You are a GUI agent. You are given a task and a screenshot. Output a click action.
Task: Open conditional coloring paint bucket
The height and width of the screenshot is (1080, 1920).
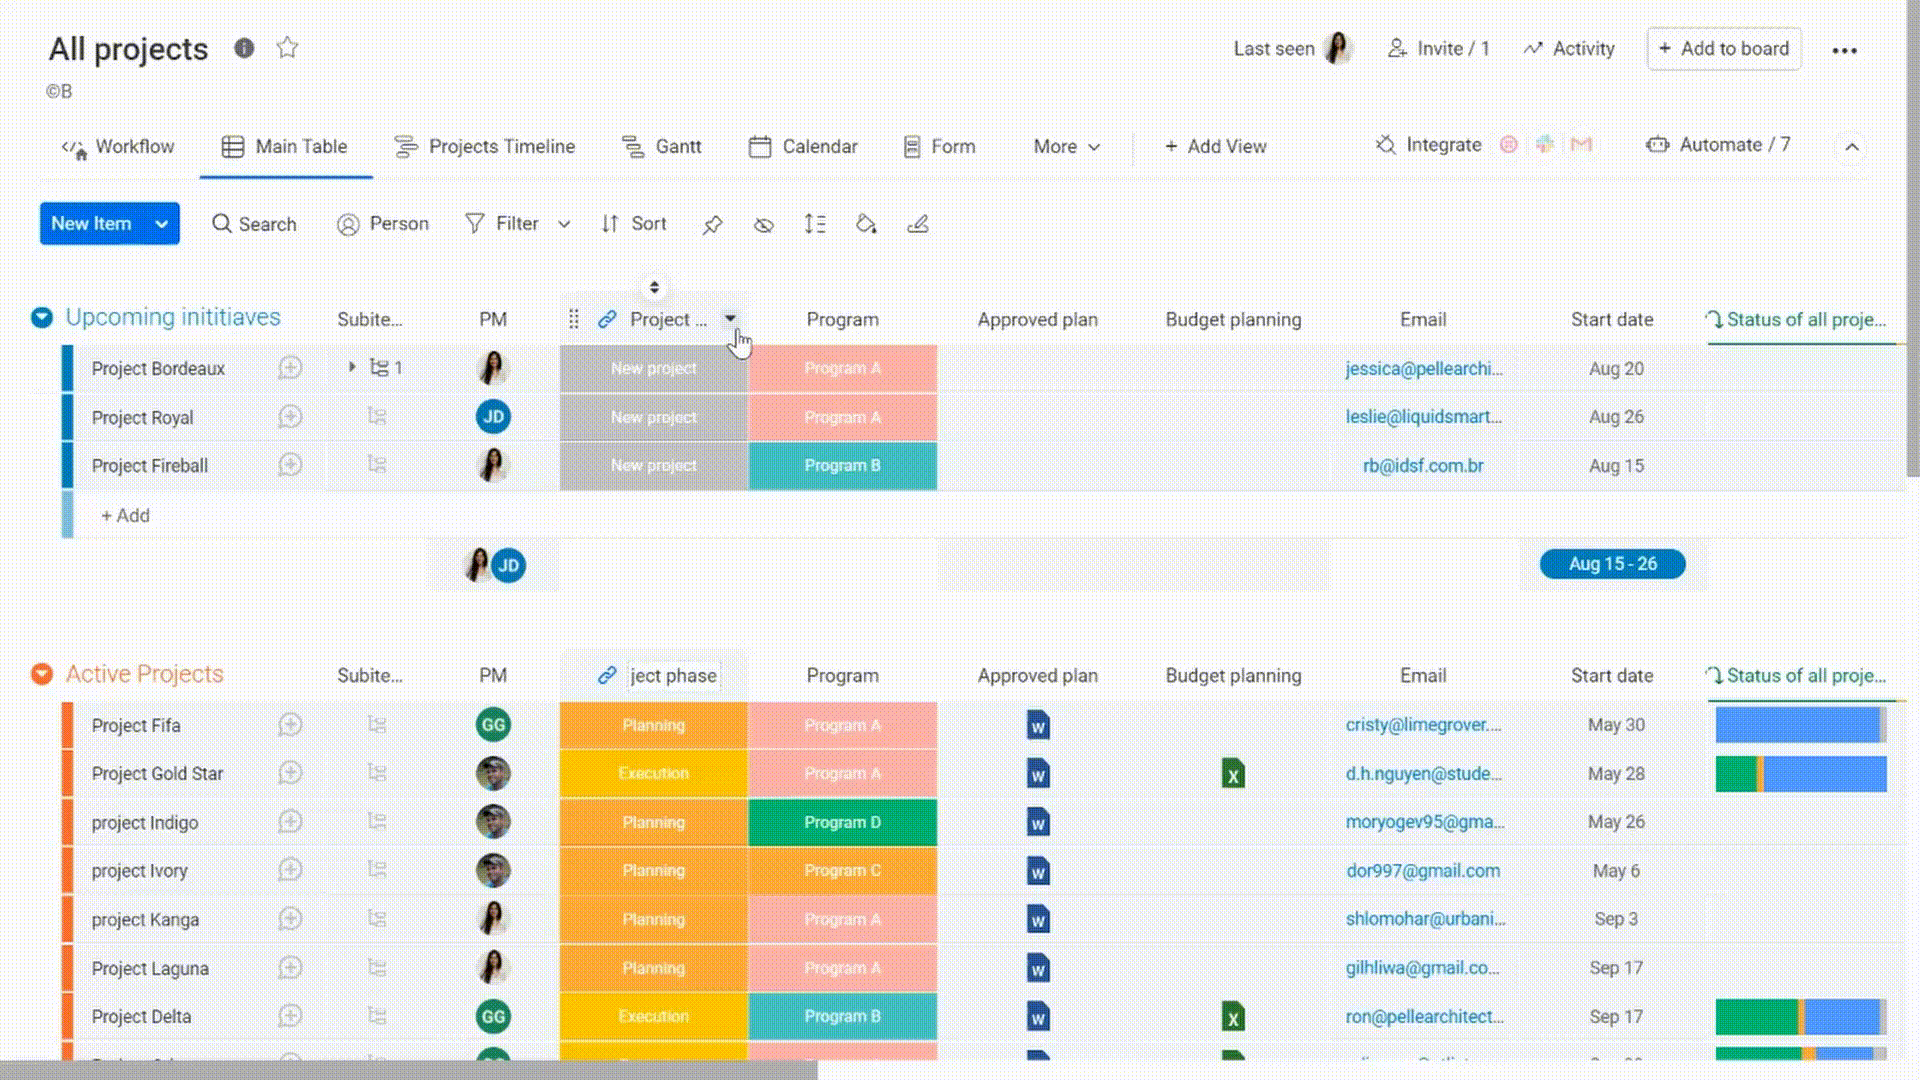866,225
